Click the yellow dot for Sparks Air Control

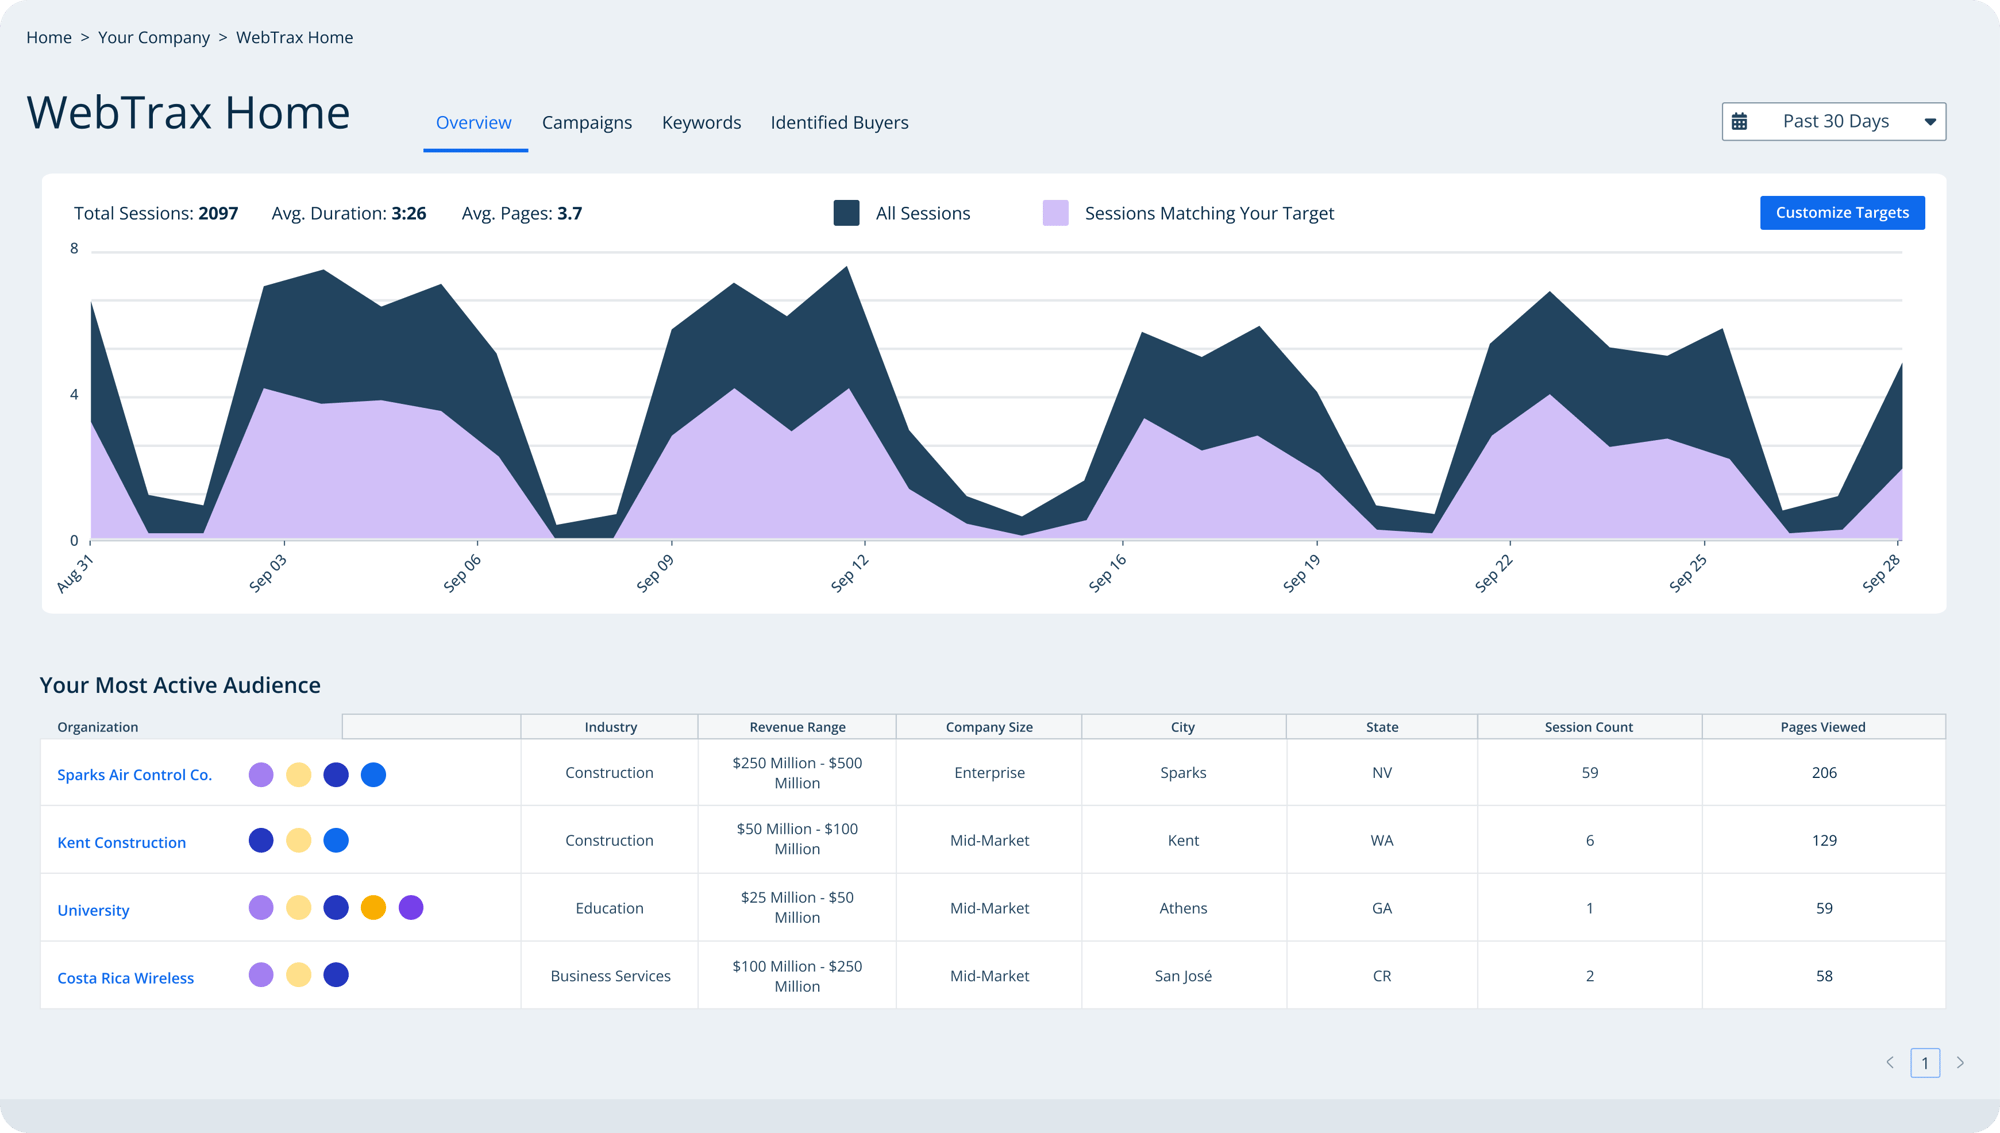(298, 774)
